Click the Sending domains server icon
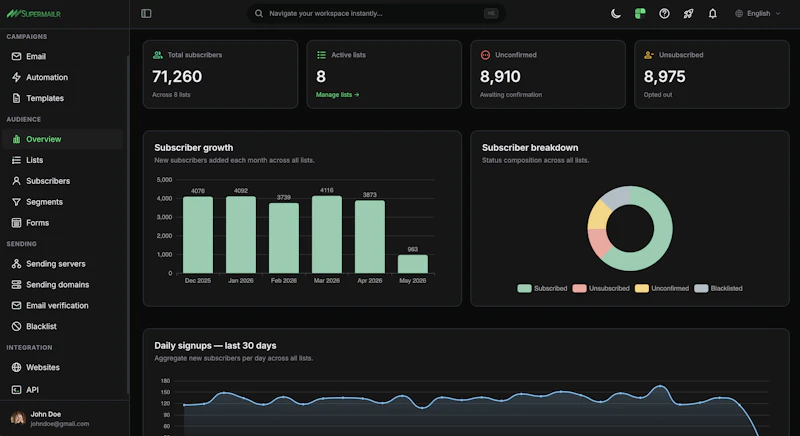The width and height of the screenshot is (800, 436). [x=16, y=285]
